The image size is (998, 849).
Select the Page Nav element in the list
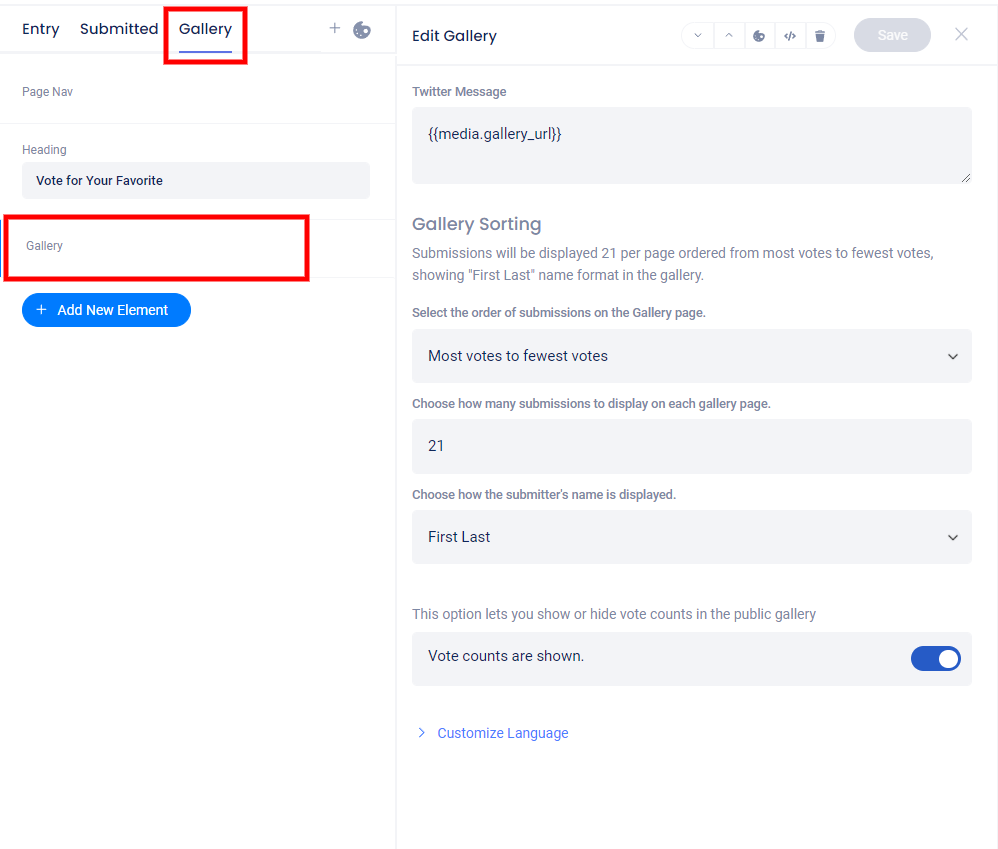[x=48, y=92]
